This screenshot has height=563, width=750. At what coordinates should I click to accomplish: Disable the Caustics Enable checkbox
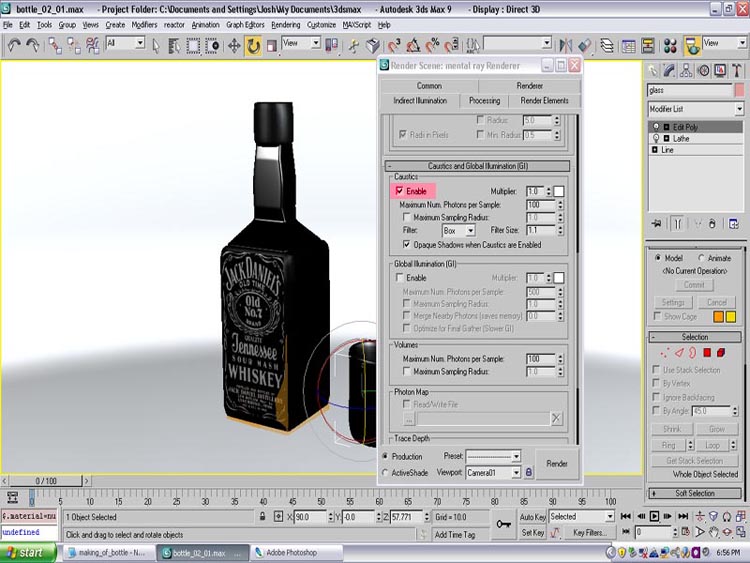[x=400, y=190]
